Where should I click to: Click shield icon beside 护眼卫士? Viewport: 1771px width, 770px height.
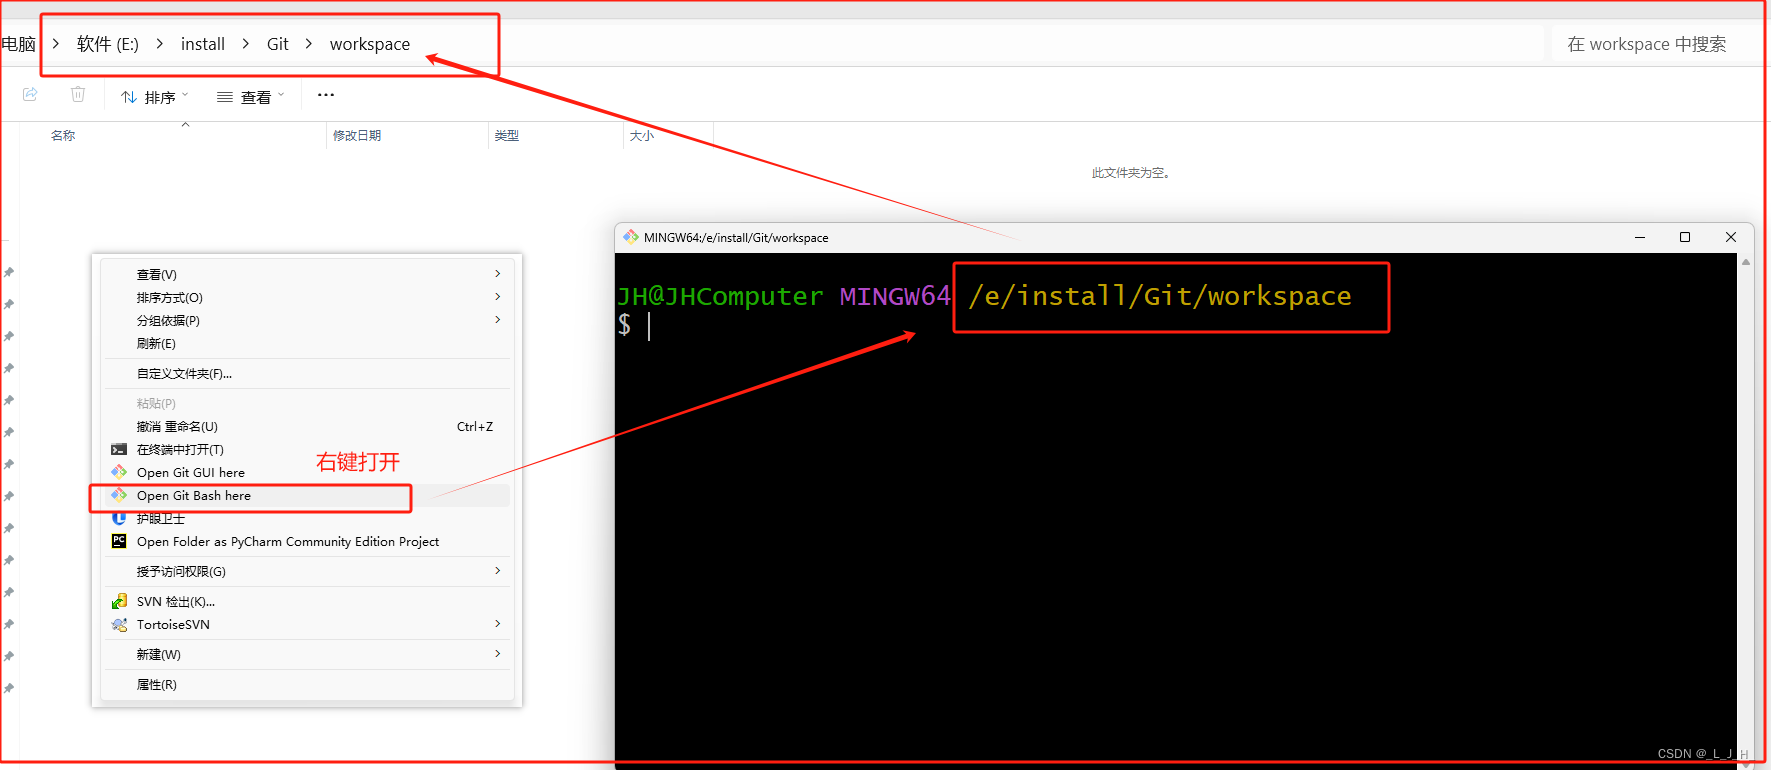point(119,518)
